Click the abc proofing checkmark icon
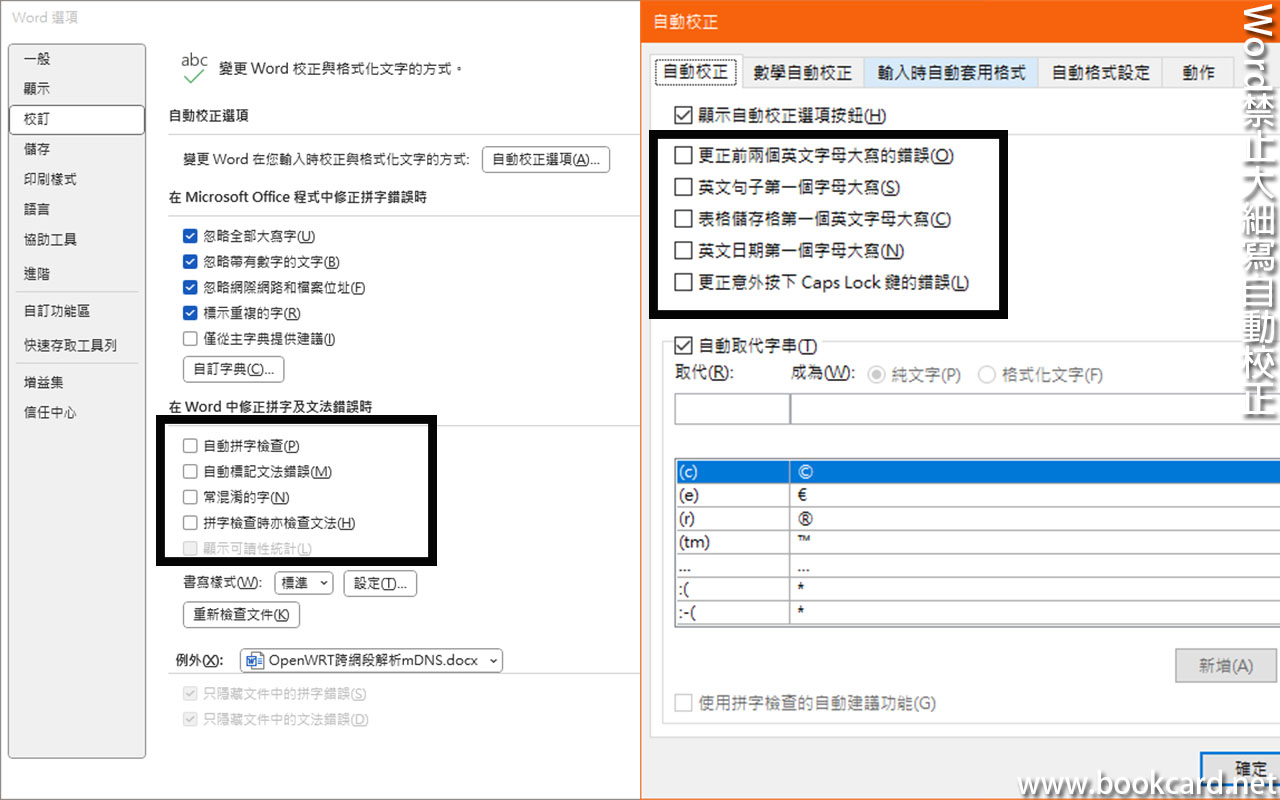This screenshot has width=1280, height=800. pos(194,68)
